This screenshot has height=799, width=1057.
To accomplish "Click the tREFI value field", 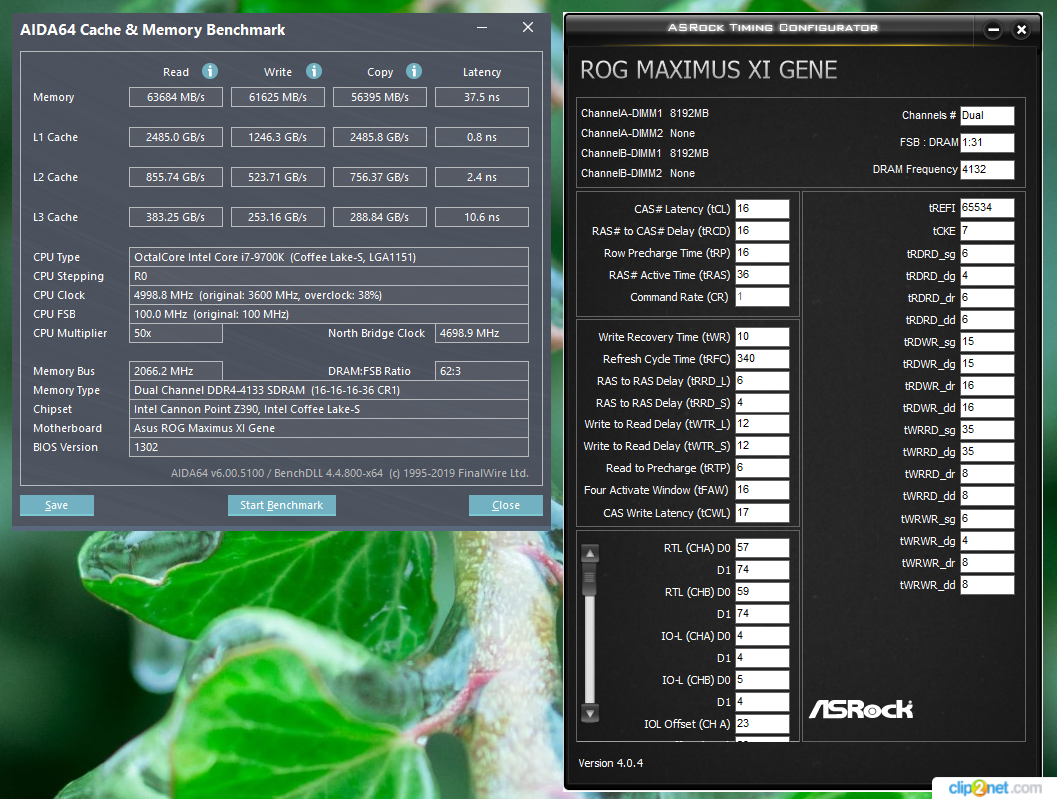I will [x=987, y=208].
